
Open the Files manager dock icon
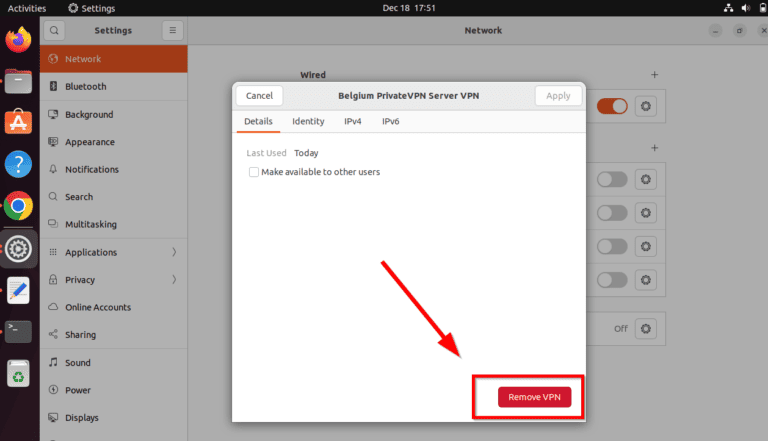18,81
